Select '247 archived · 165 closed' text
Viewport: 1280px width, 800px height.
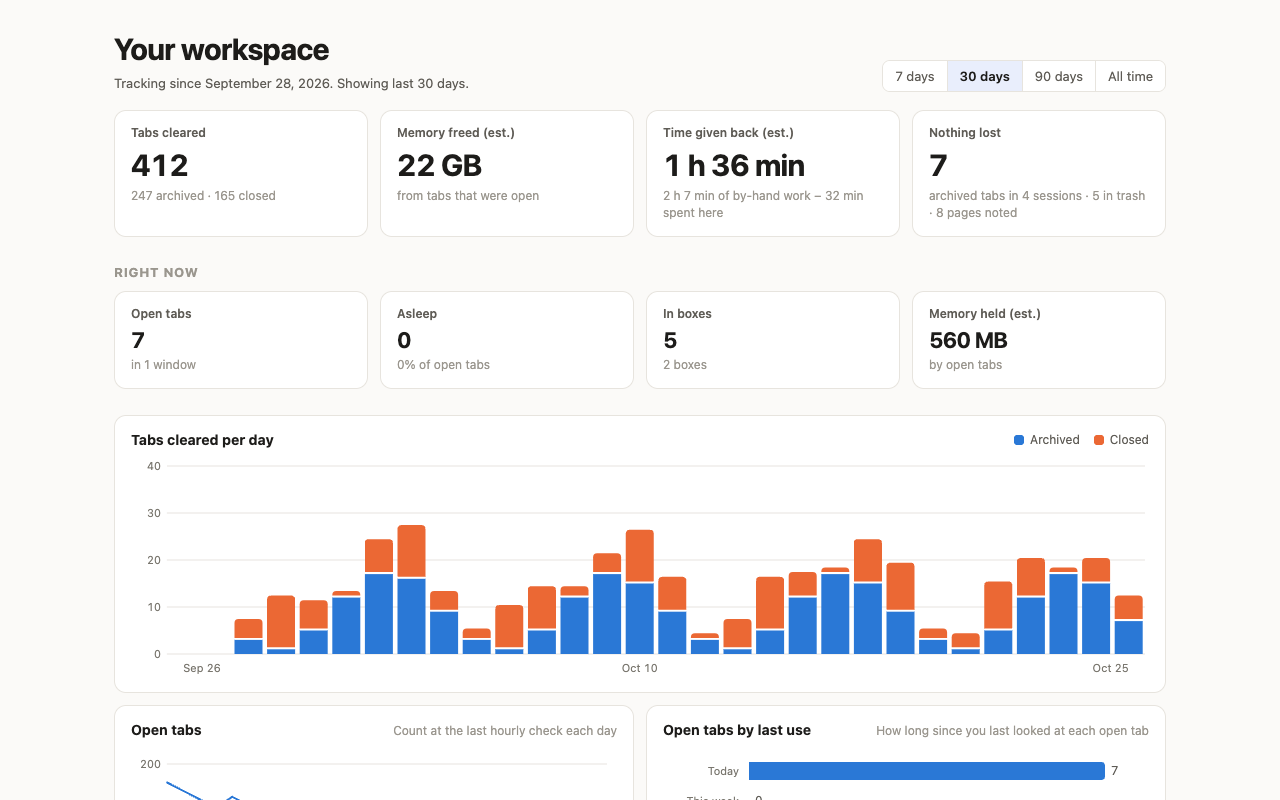(203, 196)
